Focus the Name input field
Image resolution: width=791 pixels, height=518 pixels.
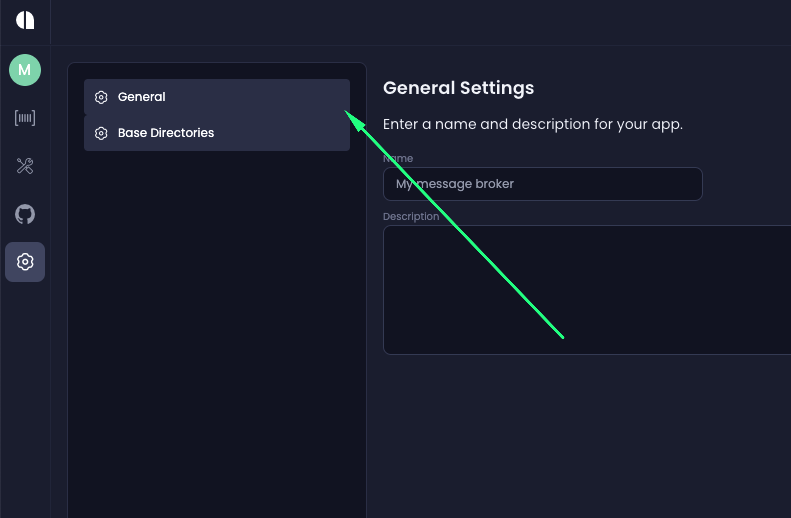point(543,184)
